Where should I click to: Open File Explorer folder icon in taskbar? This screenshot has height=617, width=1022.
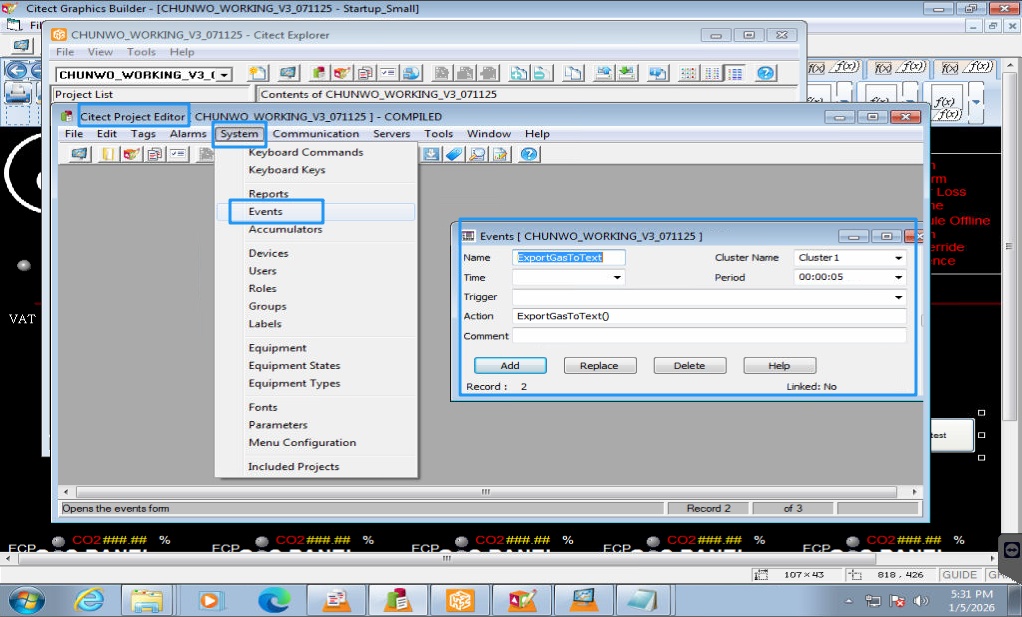tap(148, 600)
